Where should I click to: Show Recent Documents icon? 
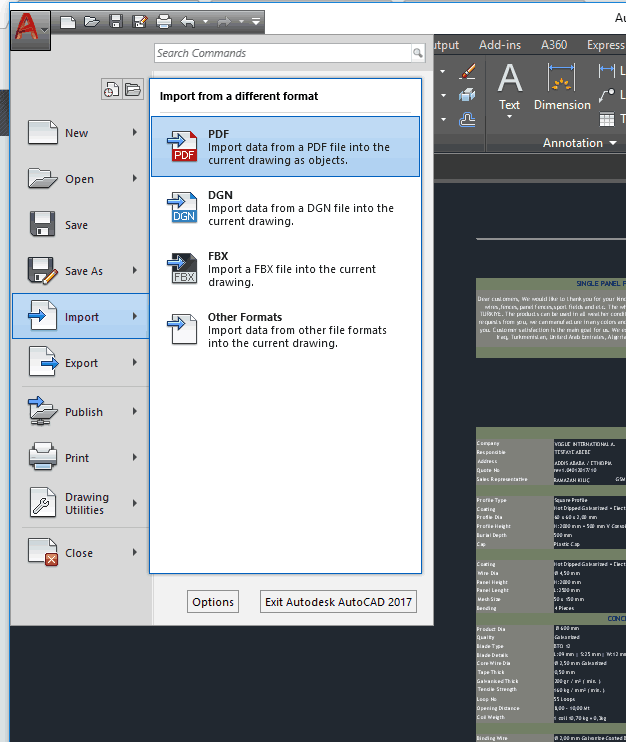(111, 89)
